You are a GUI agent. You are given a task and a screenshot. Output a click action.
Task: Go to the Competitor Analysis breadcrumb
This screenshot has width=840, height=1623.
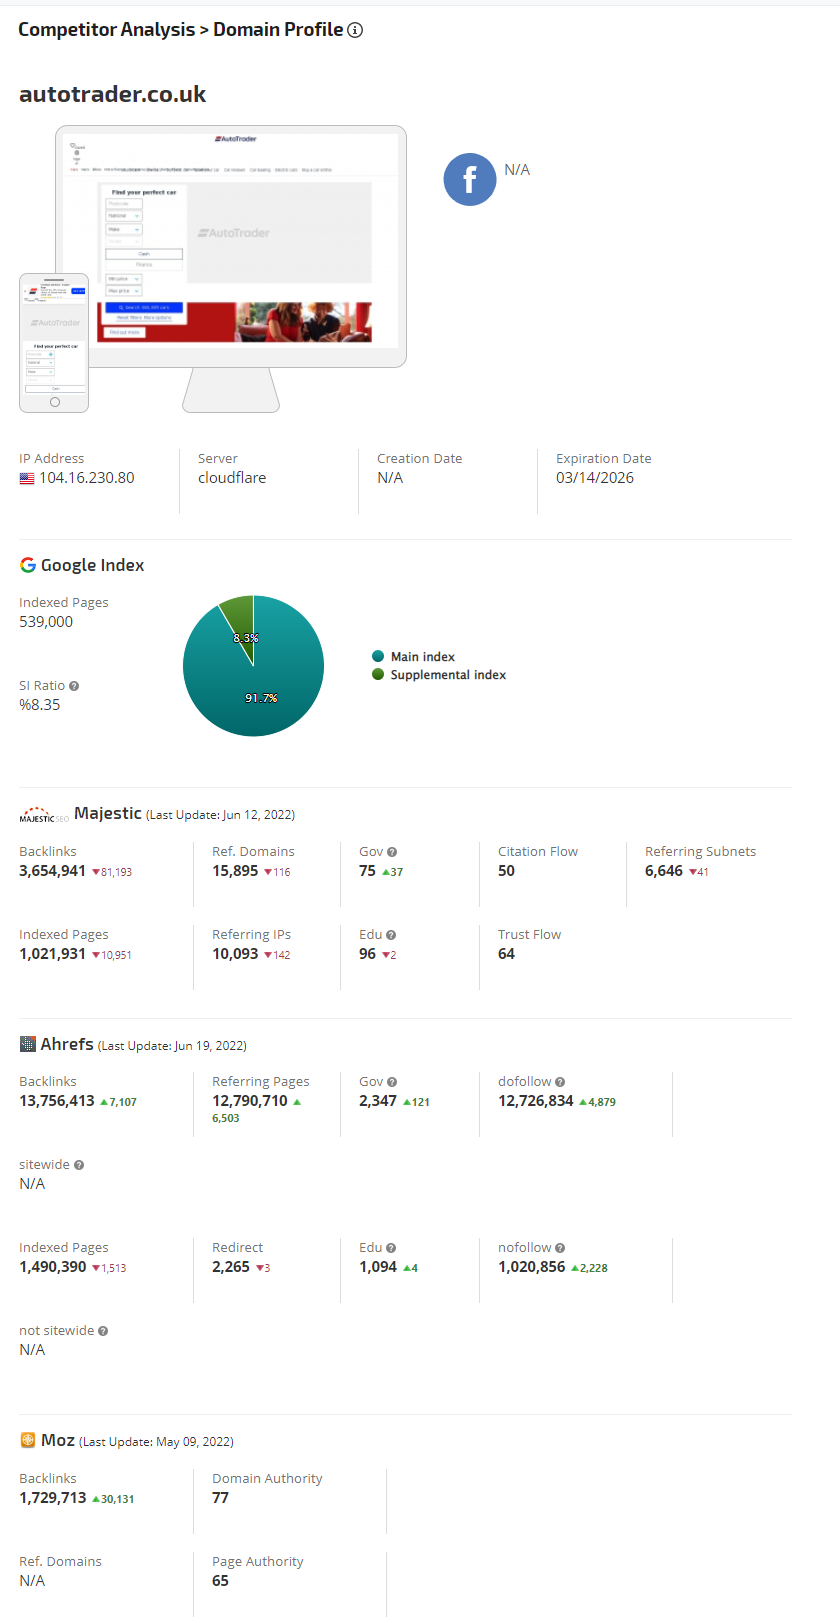pyautogui.click(x=106, y=30)
